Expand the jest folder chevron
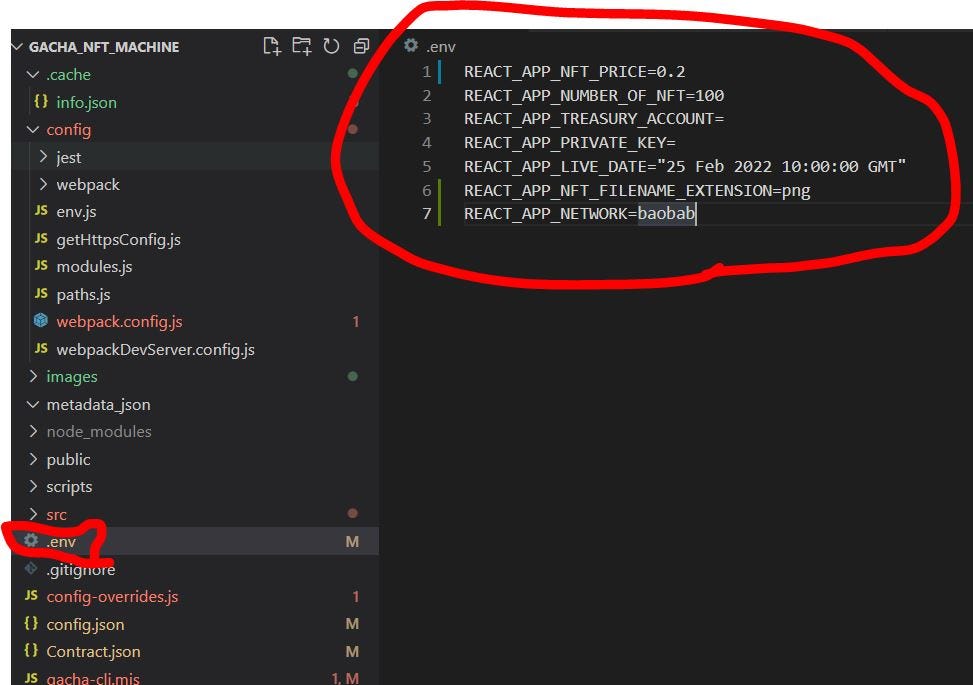973x685 pixels. [x=43, y=157]
